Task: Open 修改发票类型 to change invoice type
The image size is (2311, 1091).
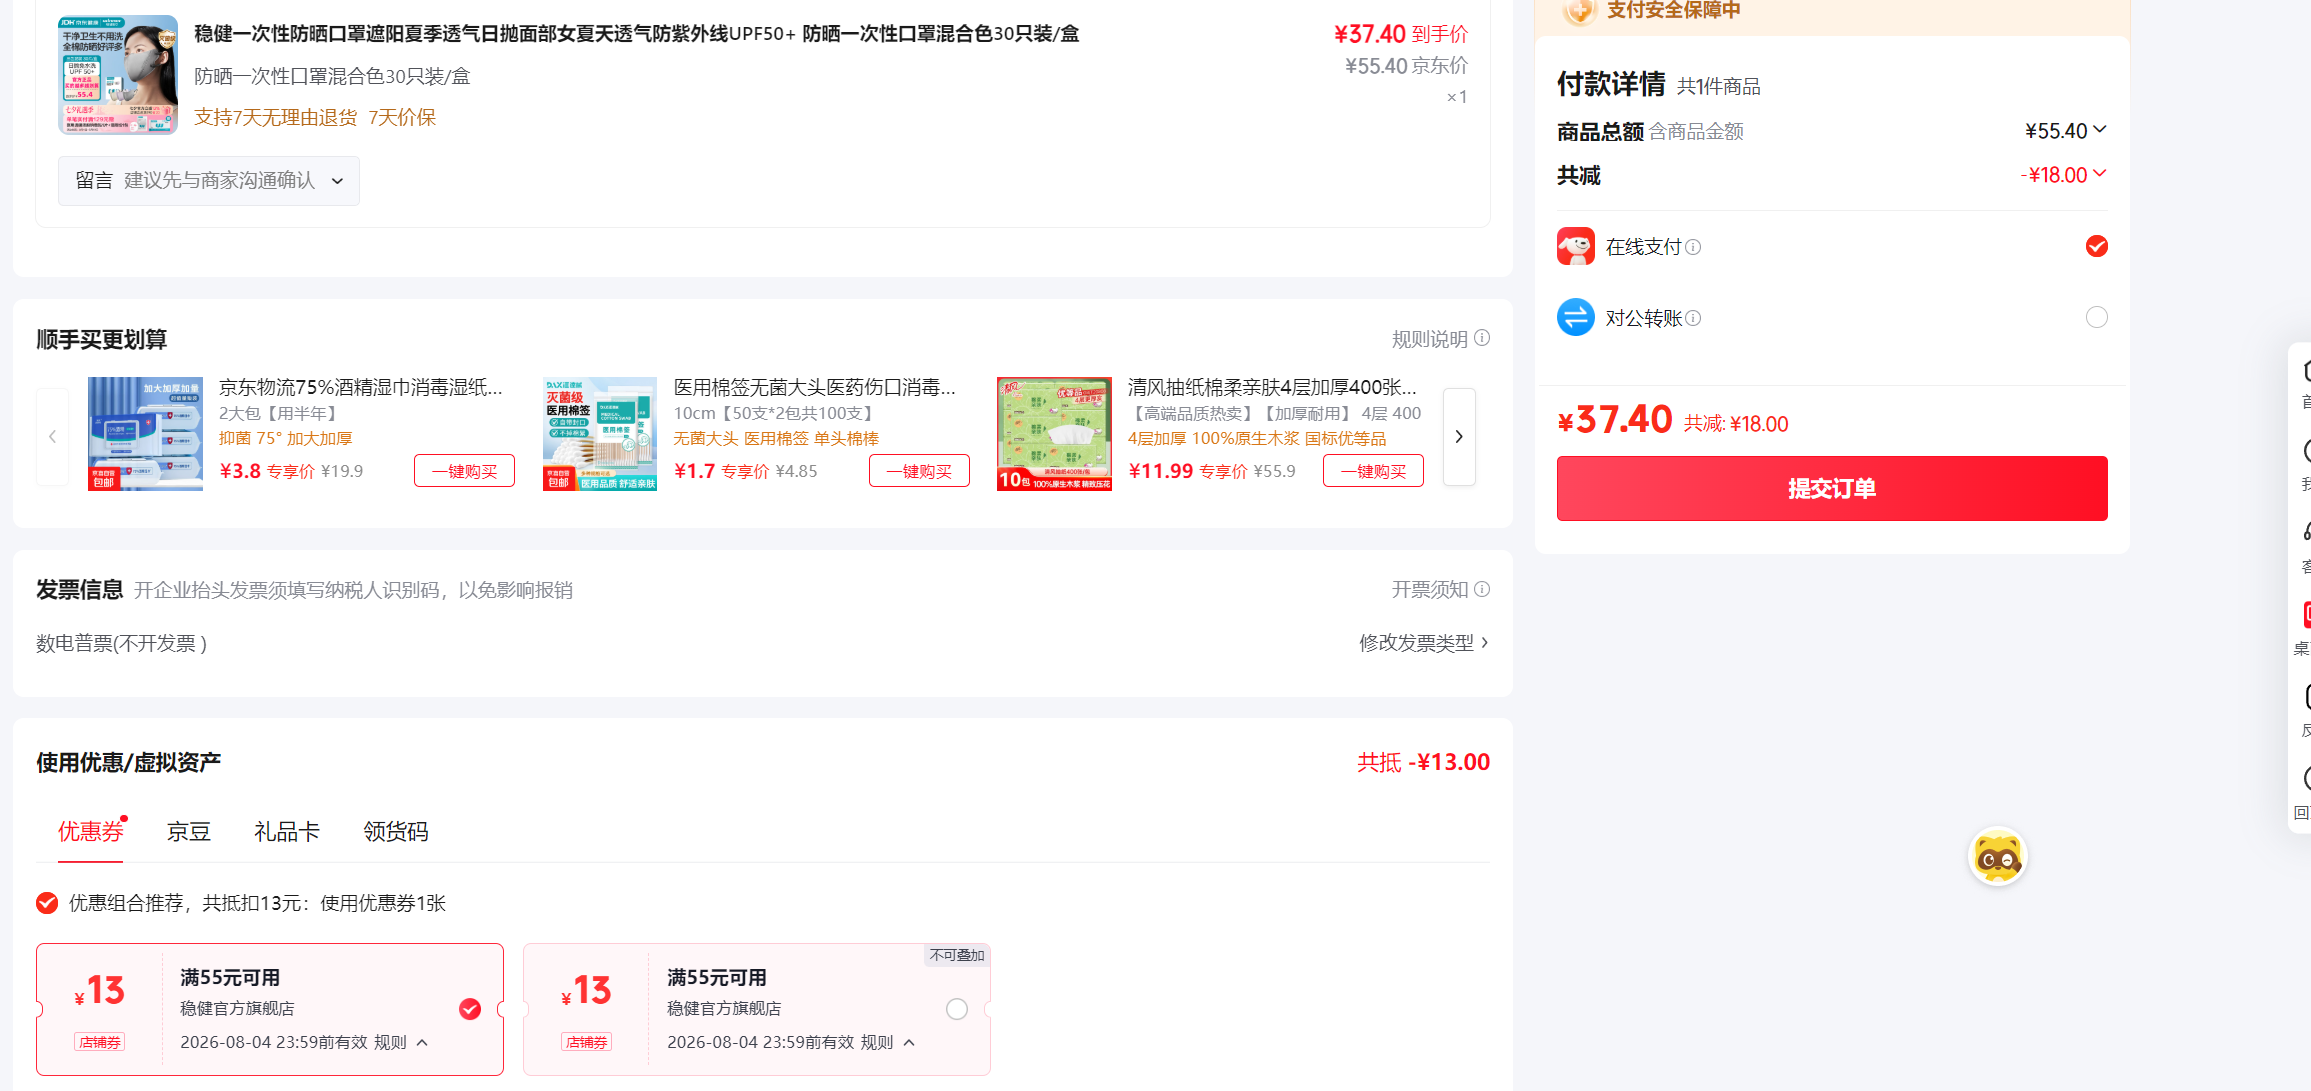Action: [1424, 643]
